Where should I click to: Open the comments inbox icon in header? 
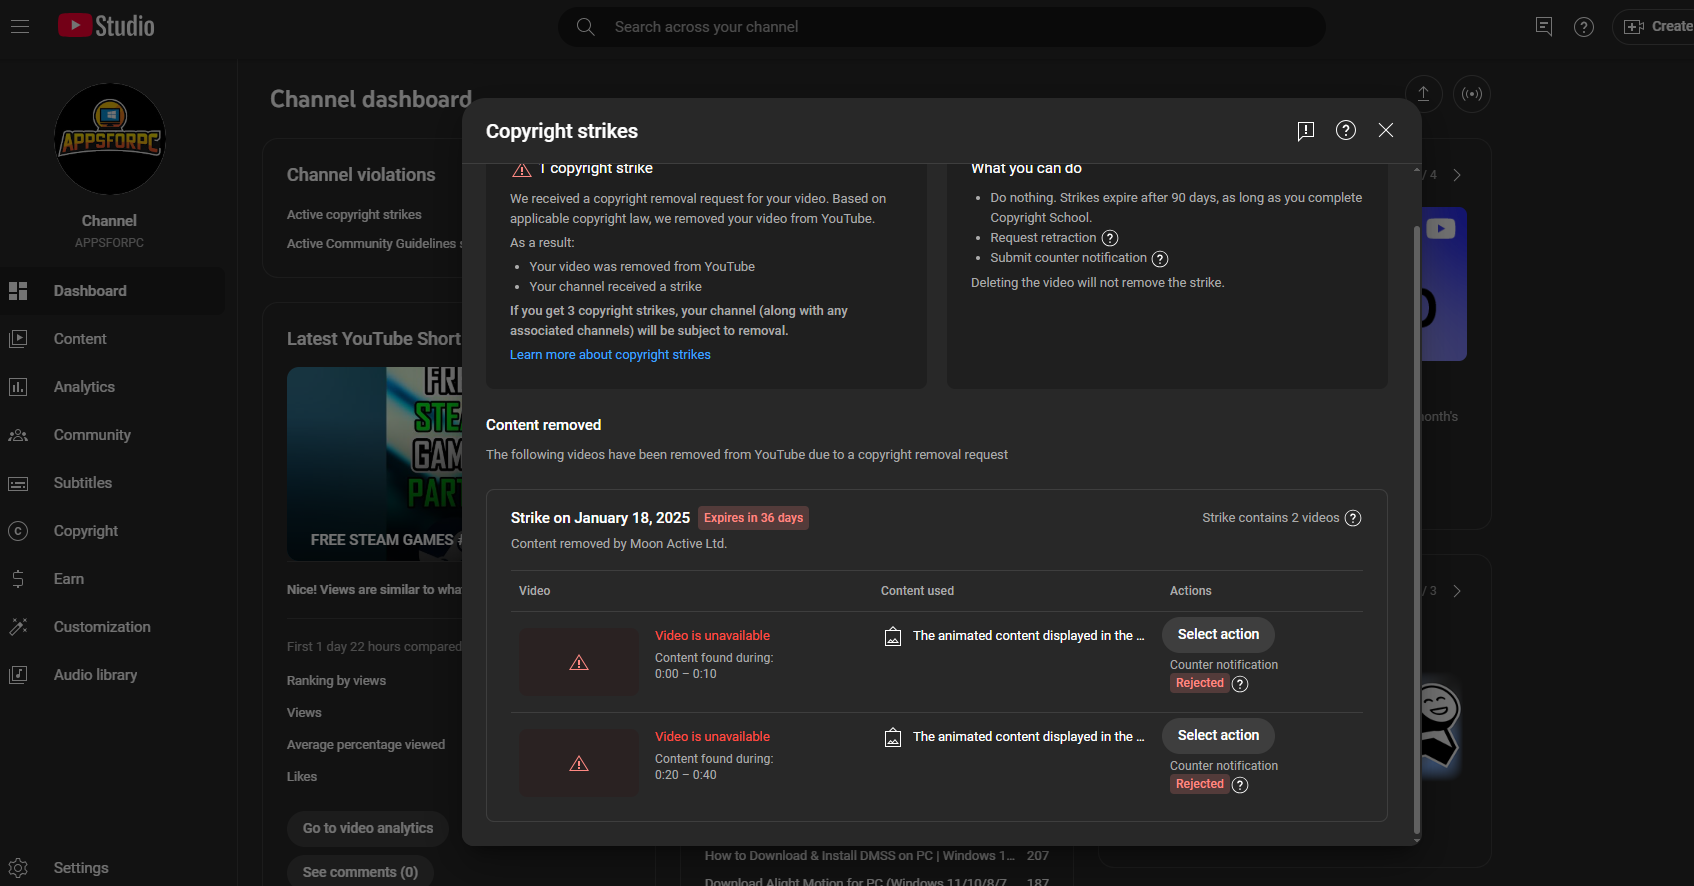tap(1544, 27)
